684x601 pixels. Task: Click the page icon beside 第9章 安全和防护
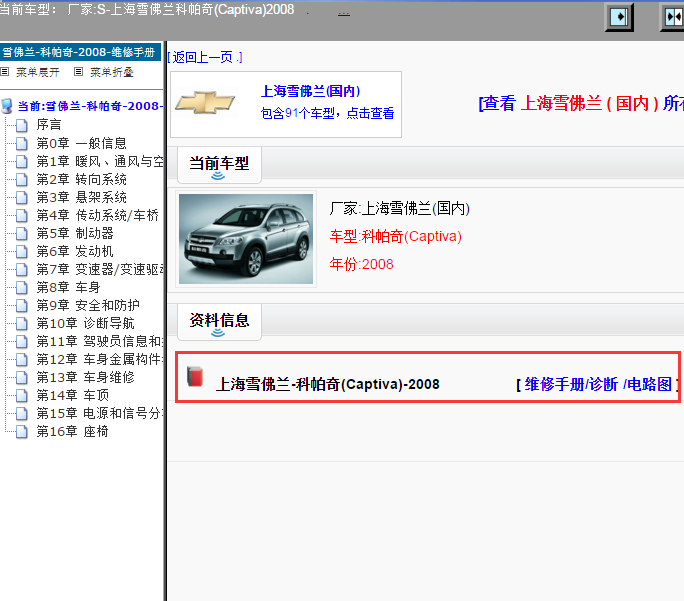pyautogui.click(x=22, y=306)
